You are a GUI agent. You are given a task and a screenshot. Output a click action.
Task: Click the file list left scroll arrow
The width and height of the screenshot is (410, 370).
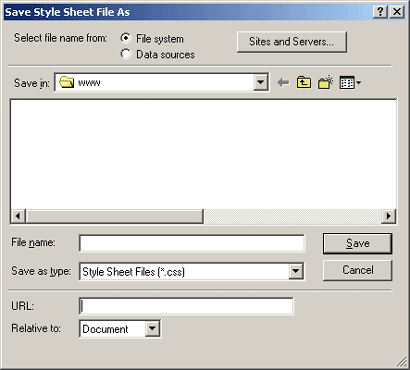click(x=18, y=216)
